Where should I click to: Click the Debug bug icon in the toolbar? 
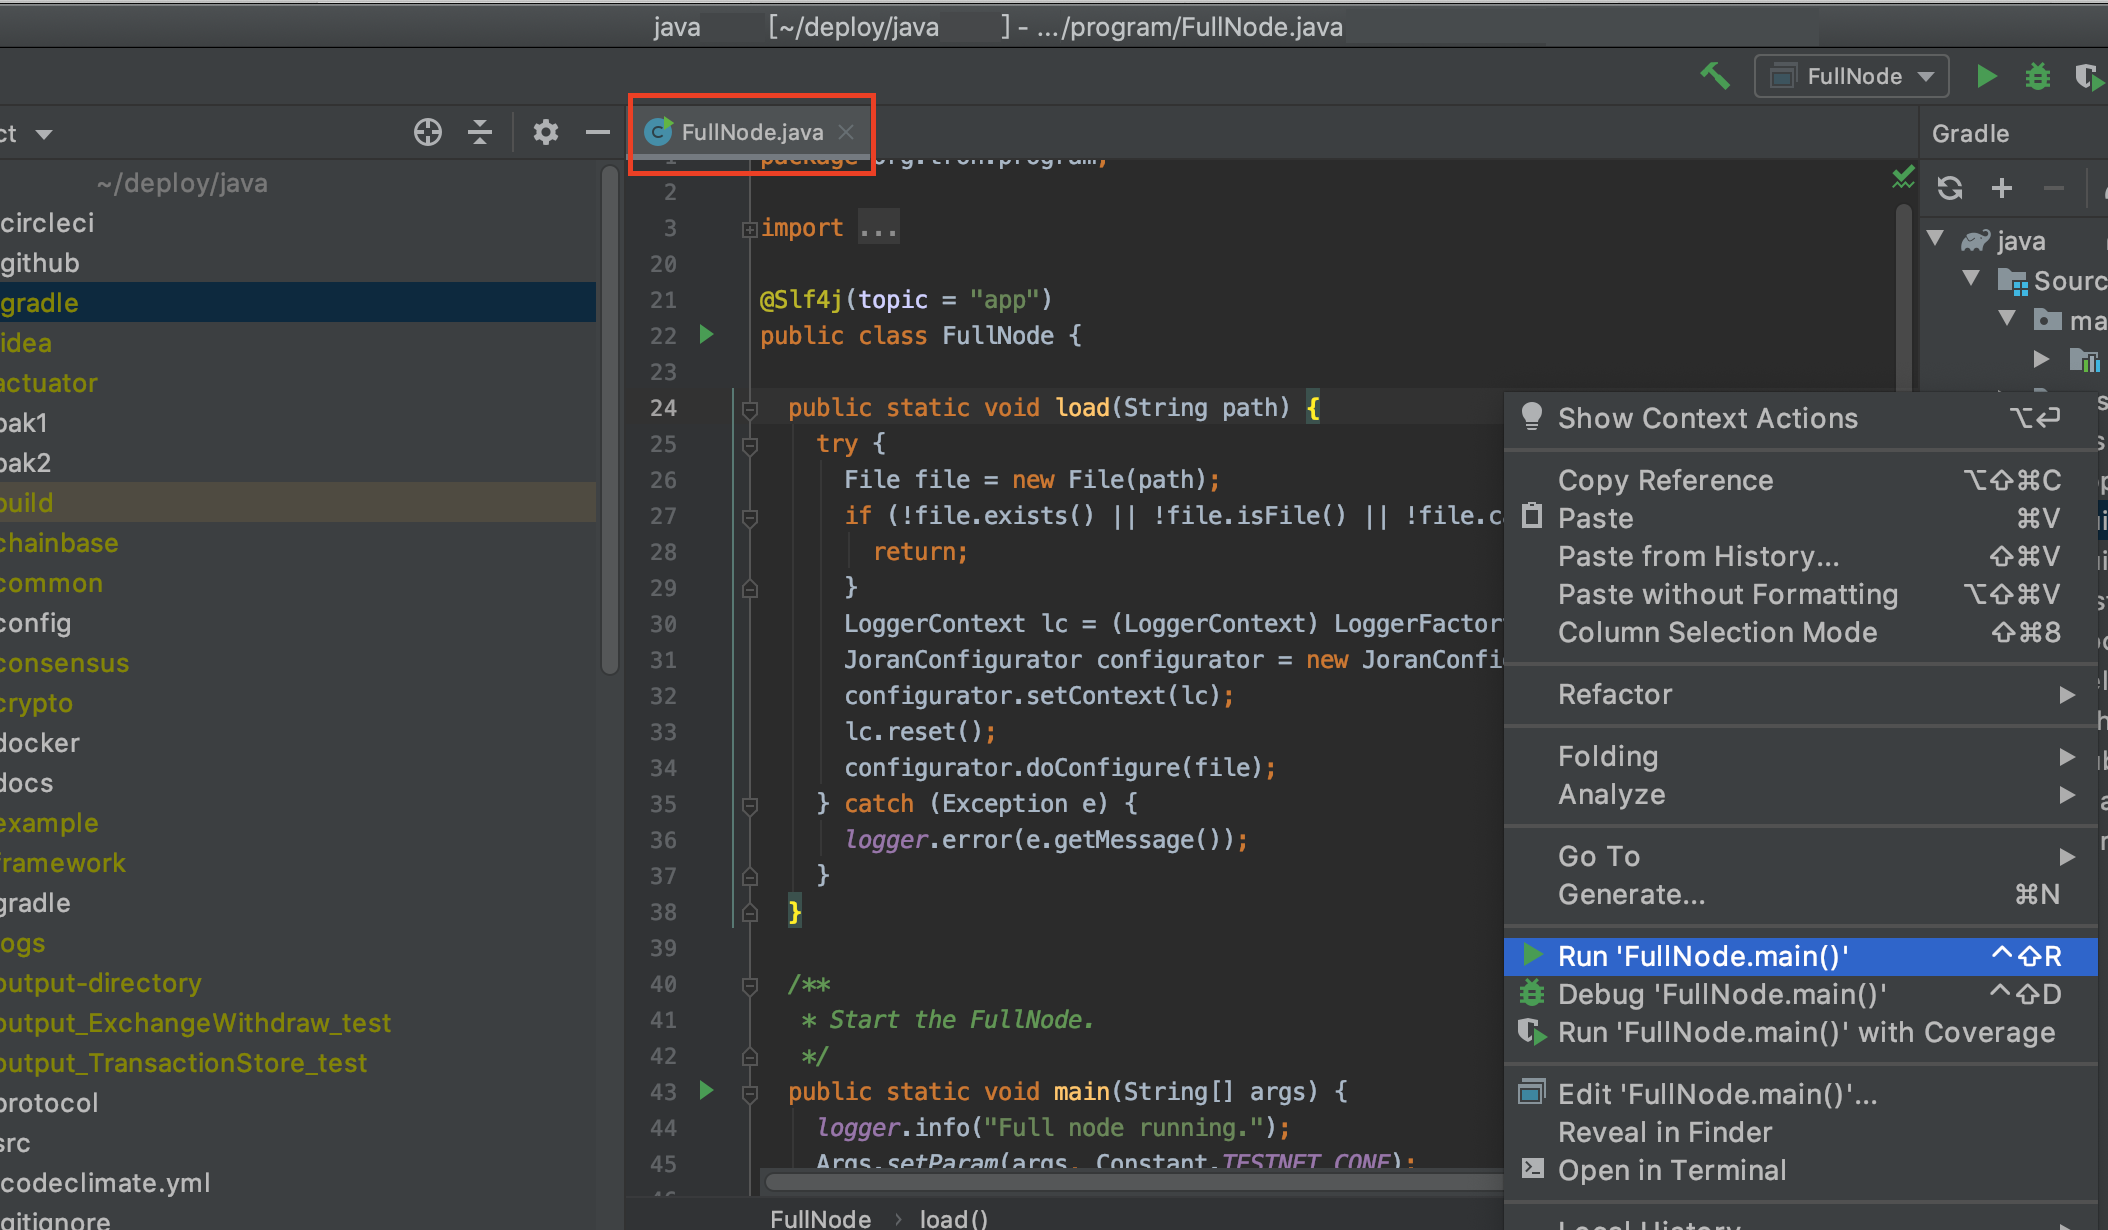(2037, 76)
